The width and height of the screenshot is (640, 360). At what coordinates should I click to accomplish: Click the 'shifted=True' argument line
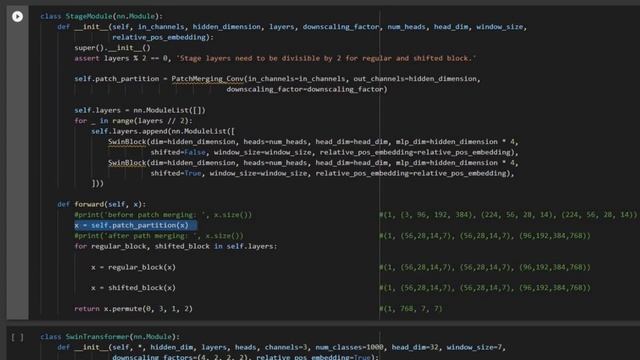332,173
